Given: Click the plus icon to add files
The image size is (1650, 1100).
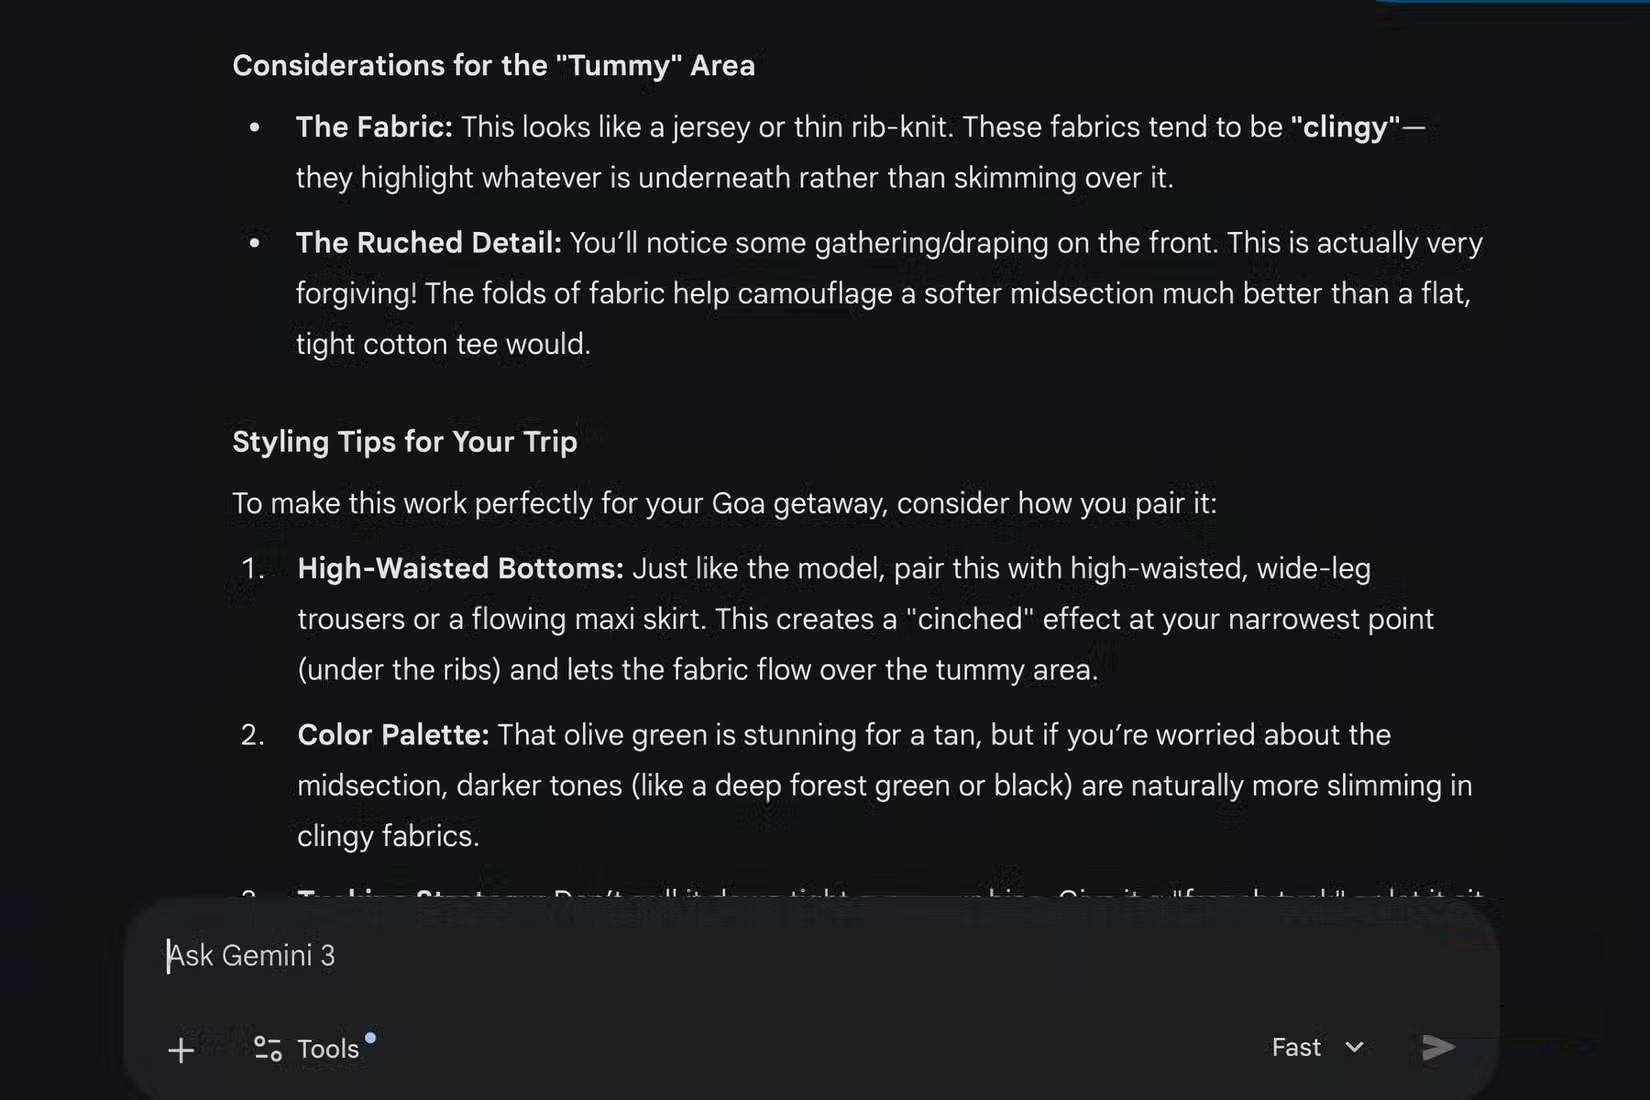Looking at the screenshot, I should pos(181,1050).
